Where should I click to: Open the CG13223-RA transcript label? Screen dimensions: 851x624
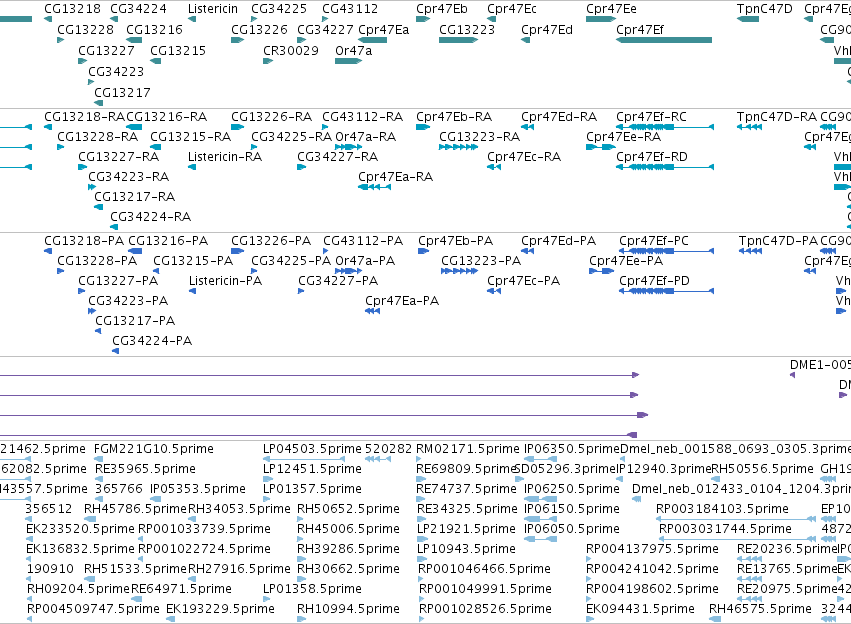click(479, 137)
